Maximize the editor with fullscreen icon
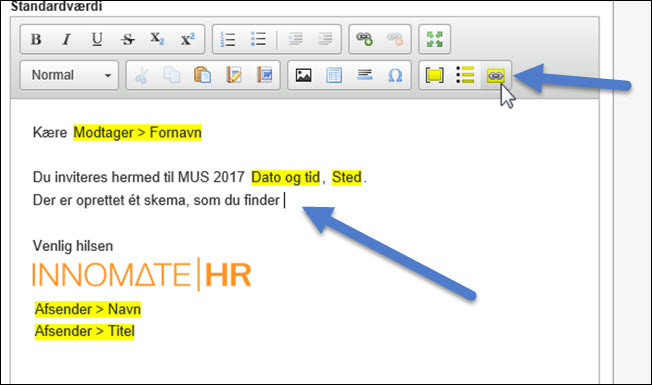 tap(435, 39)
